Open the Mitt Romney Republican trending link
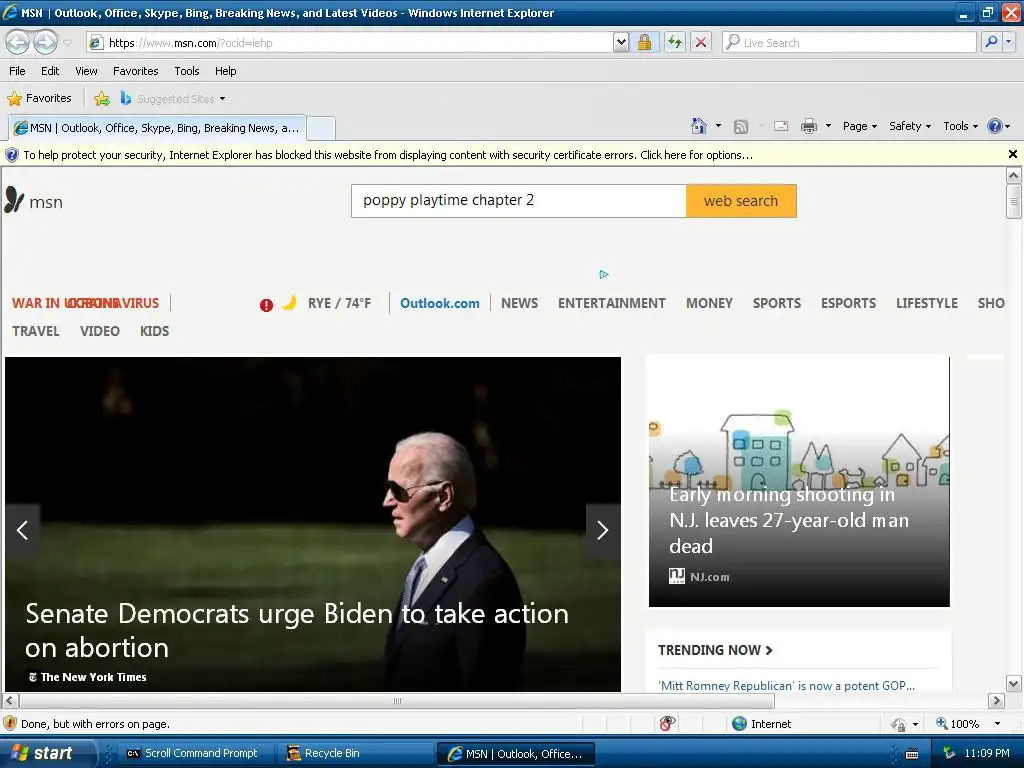 (786, 685)
